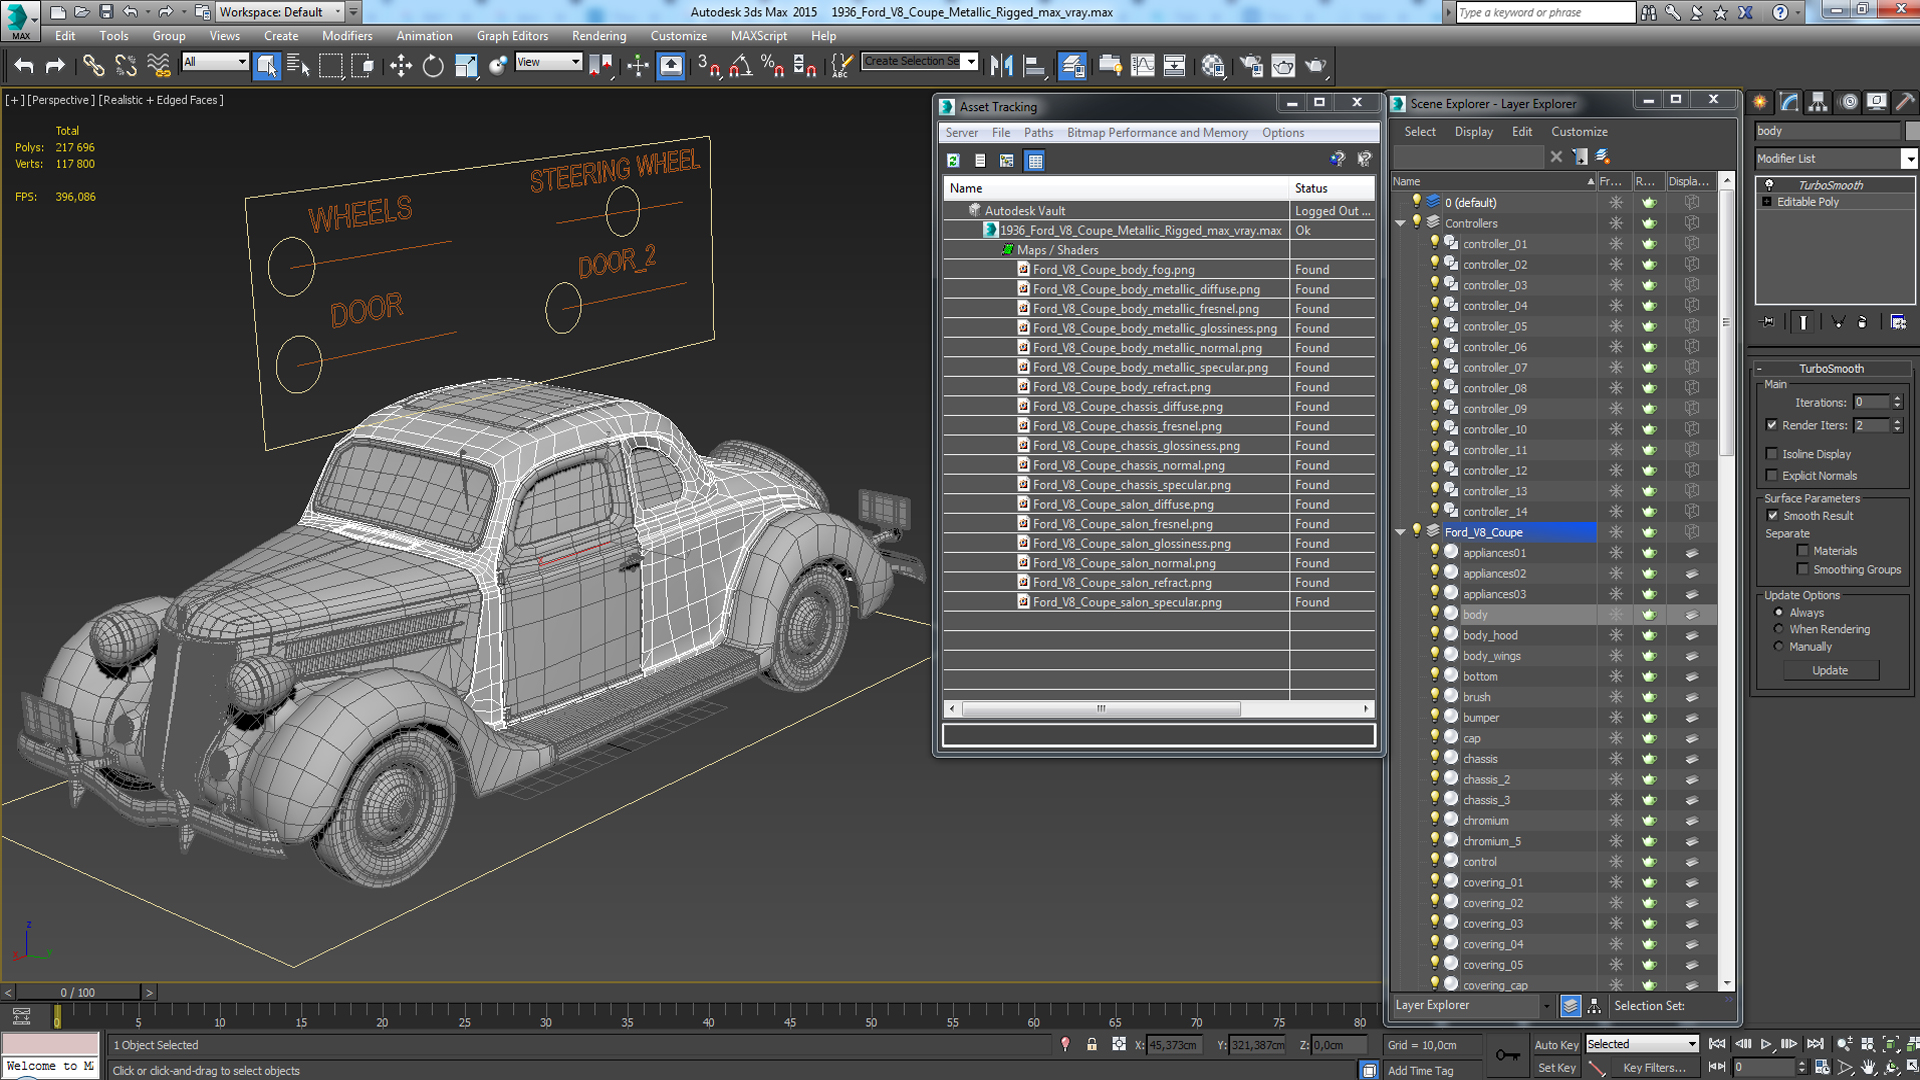1920x1080 pixels.
Task: Open the Modifiers menu
Action: (x=347, y=35)
